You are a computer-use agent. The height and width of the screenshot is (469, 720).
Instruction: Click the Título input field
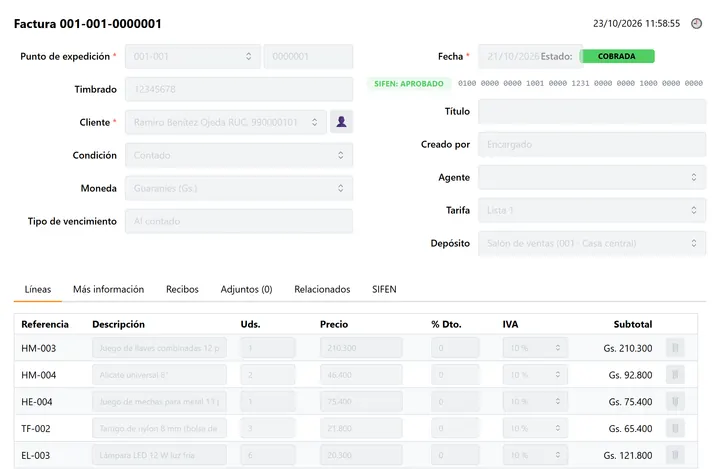click(592, 111)
